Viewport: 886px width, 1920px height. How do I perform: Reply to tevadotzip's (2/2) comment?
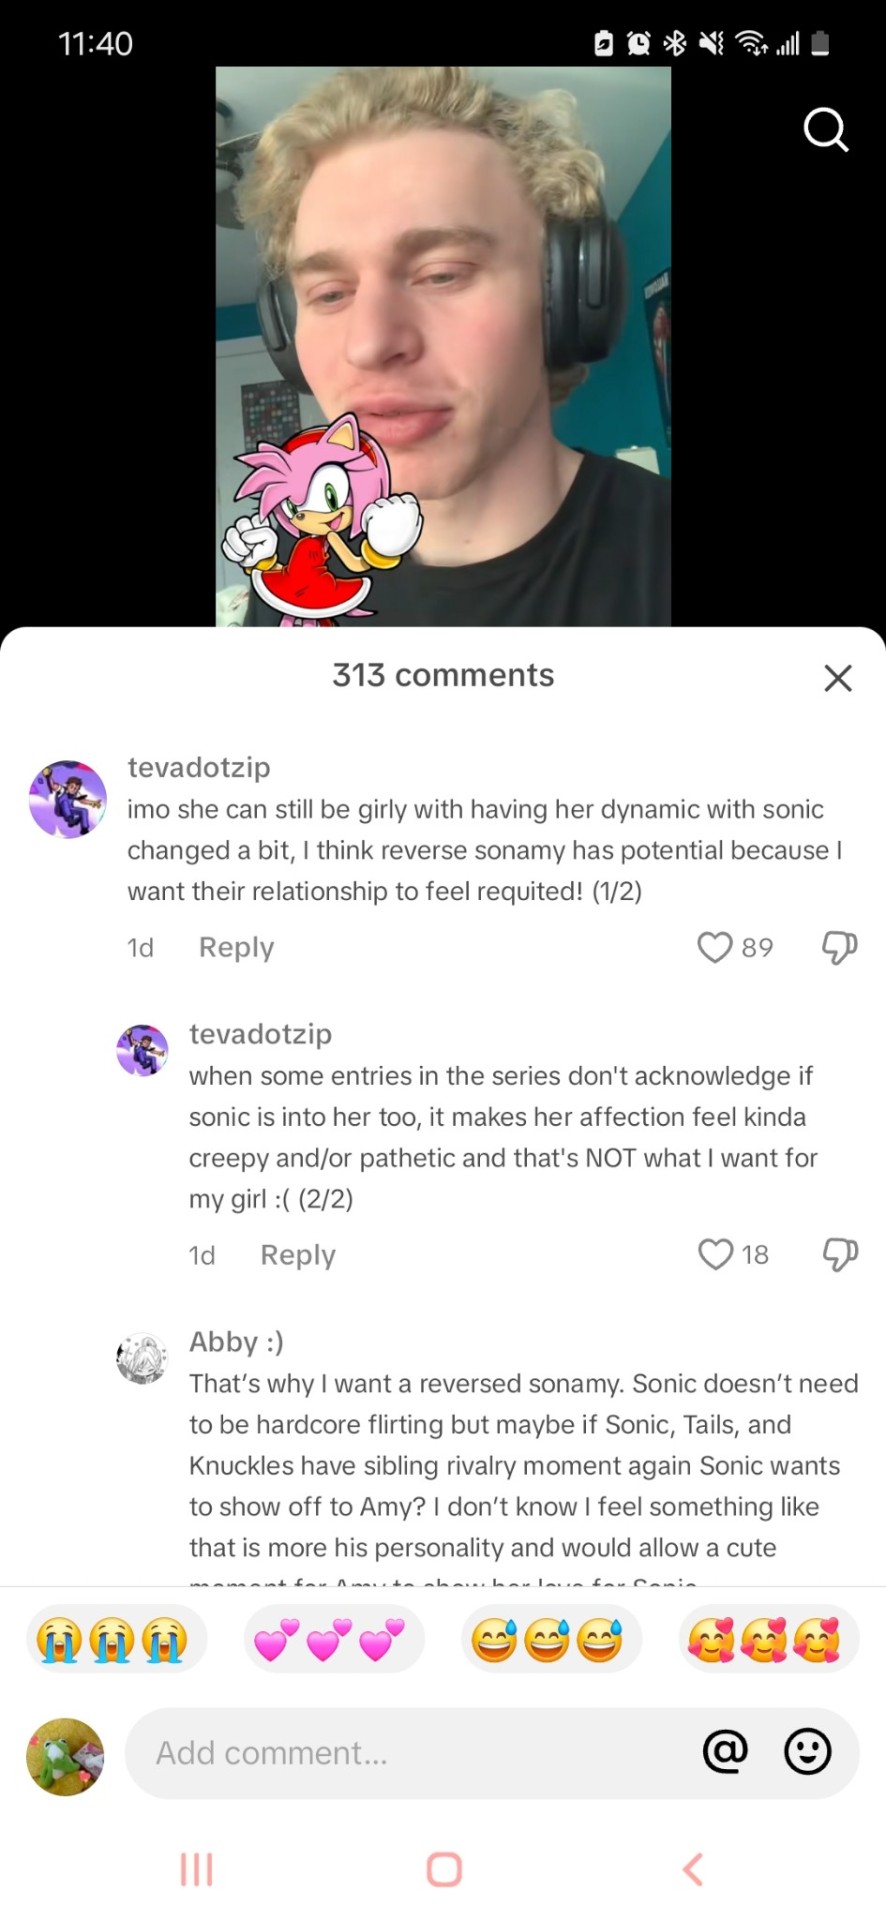(x=297, y=1255)
